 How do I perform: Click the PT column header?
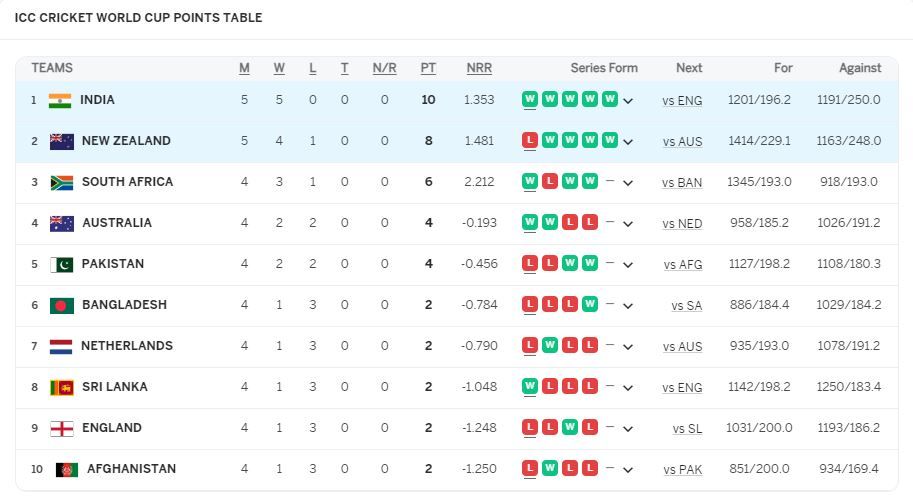pyautogui.click(x=428, y=68)
